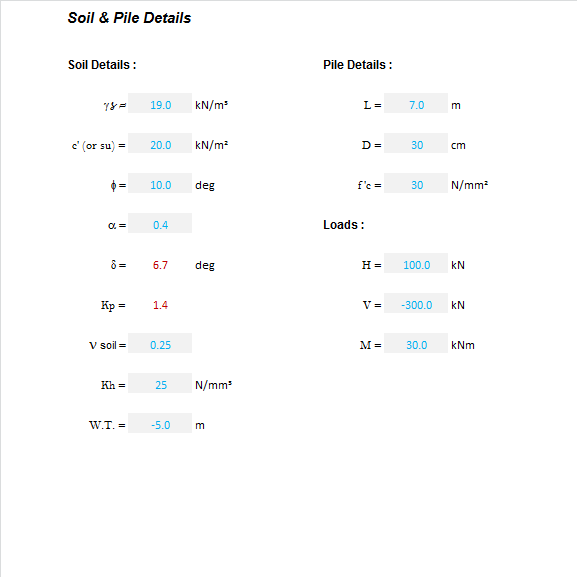Select the delta result value 6.7

[x=160, y=265]
